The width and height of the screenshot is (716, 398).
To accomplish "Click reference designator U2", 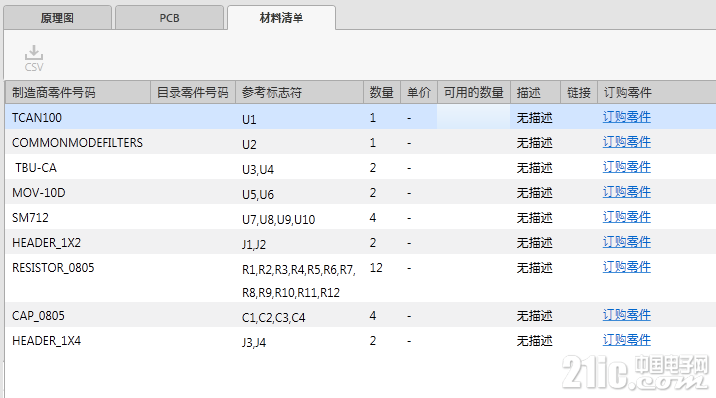I will (249, 145).
